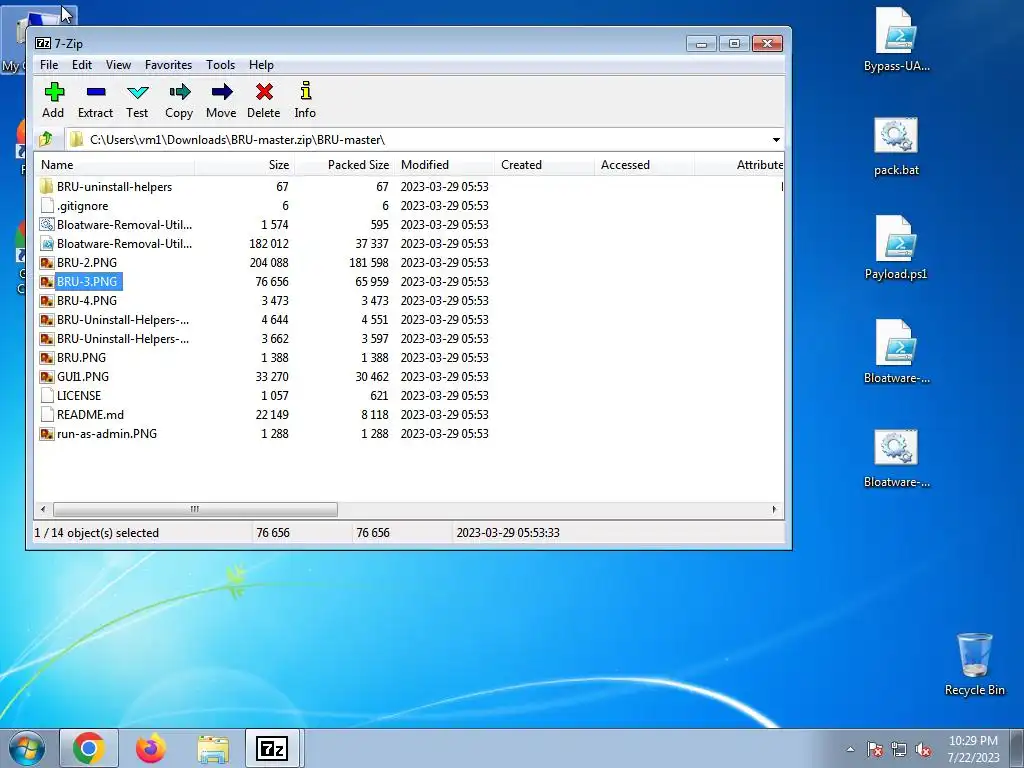
Task: Select pack.bat desktop icon
Action: (896, 136)
